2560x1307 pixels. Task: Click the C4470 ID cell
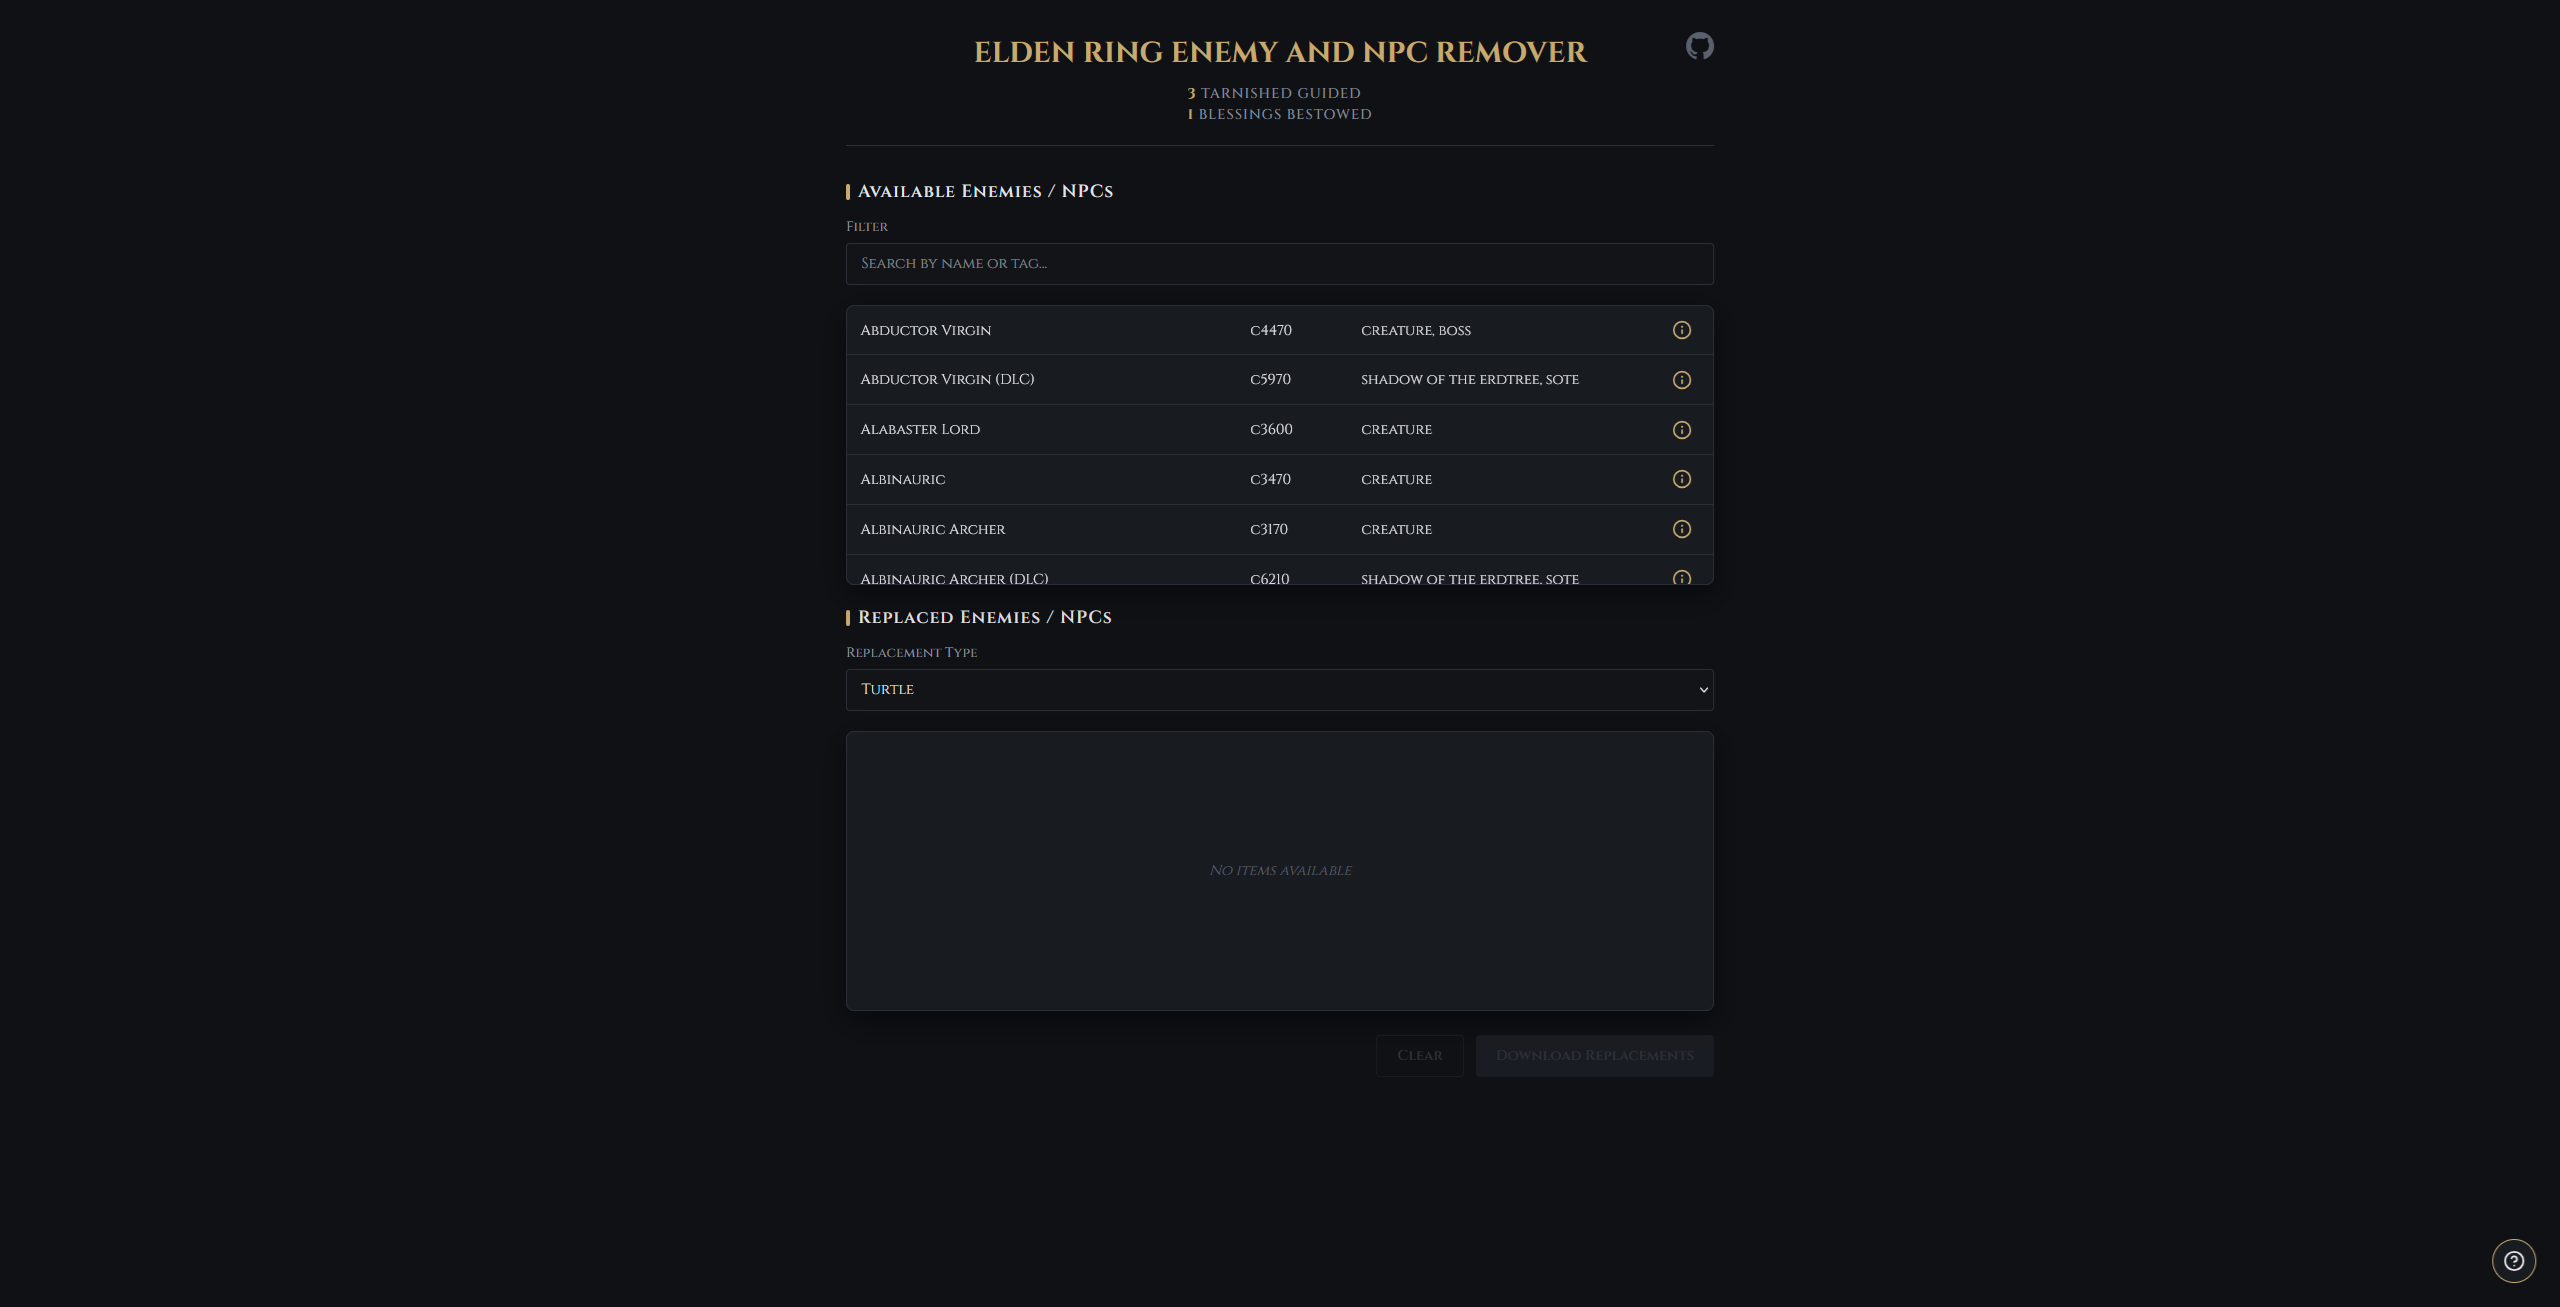[1270, 330]
